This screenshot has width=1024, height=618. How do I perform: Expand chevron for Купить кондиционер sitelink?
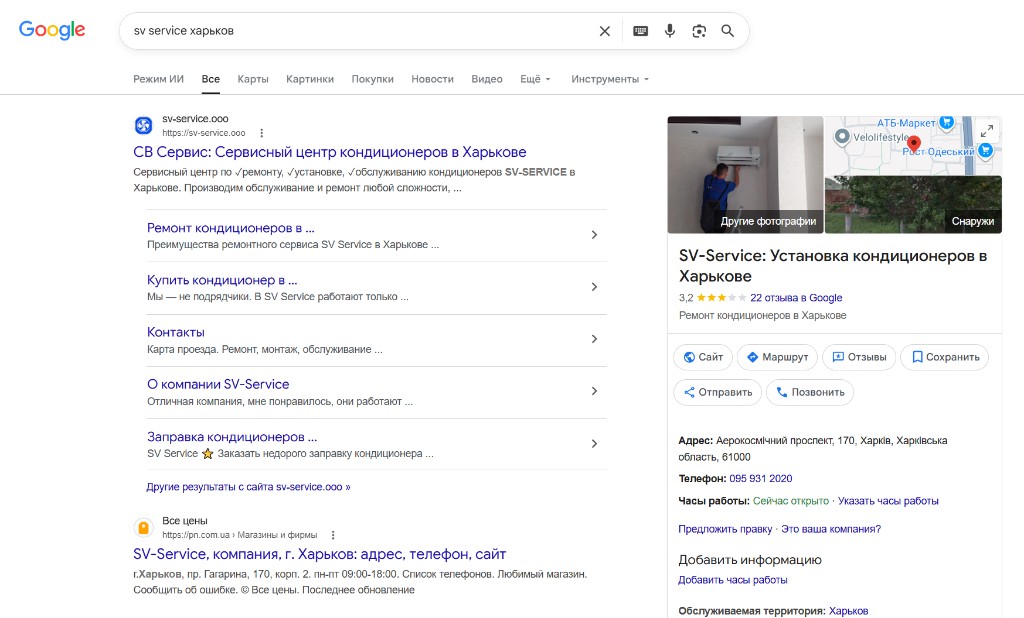[x=594, y=287]
